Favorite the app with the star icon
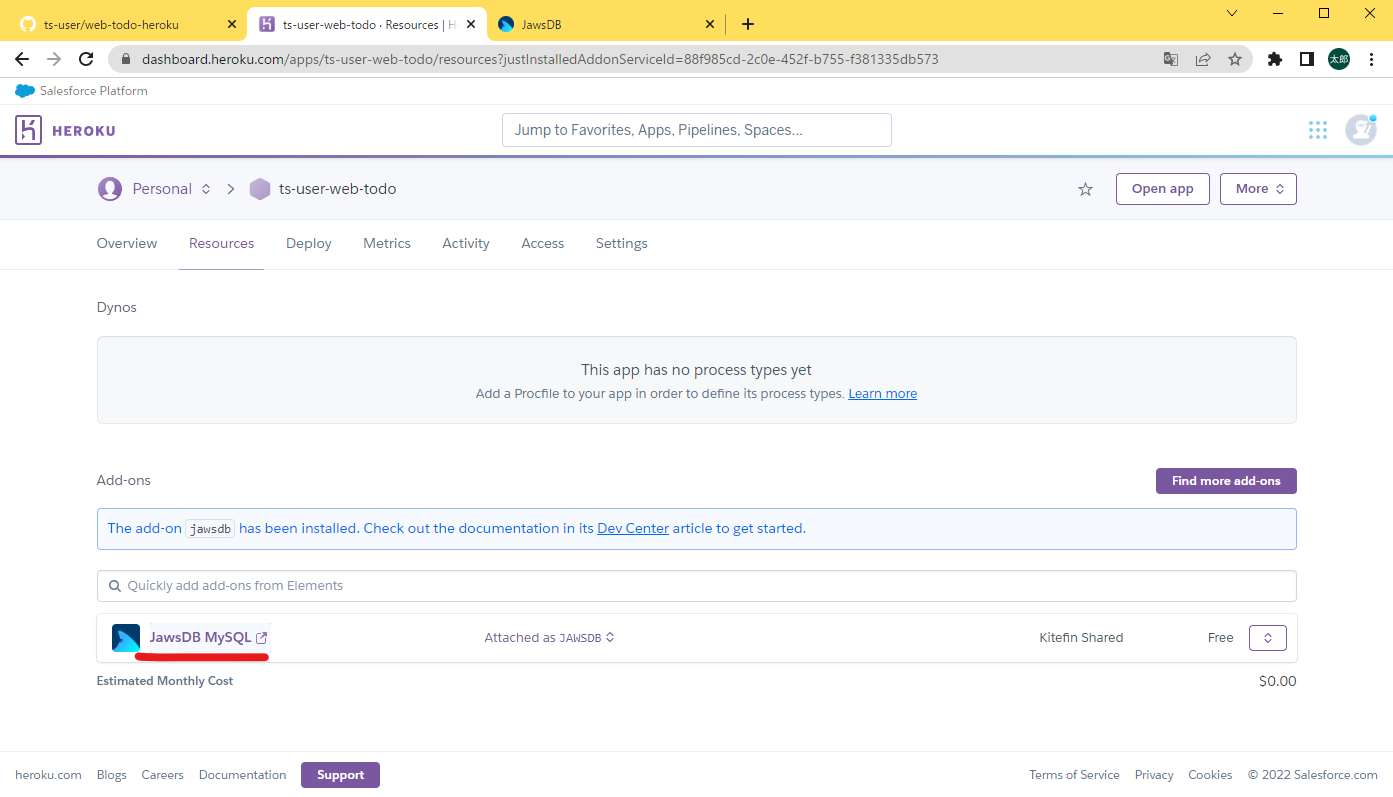 (1085, 189)
